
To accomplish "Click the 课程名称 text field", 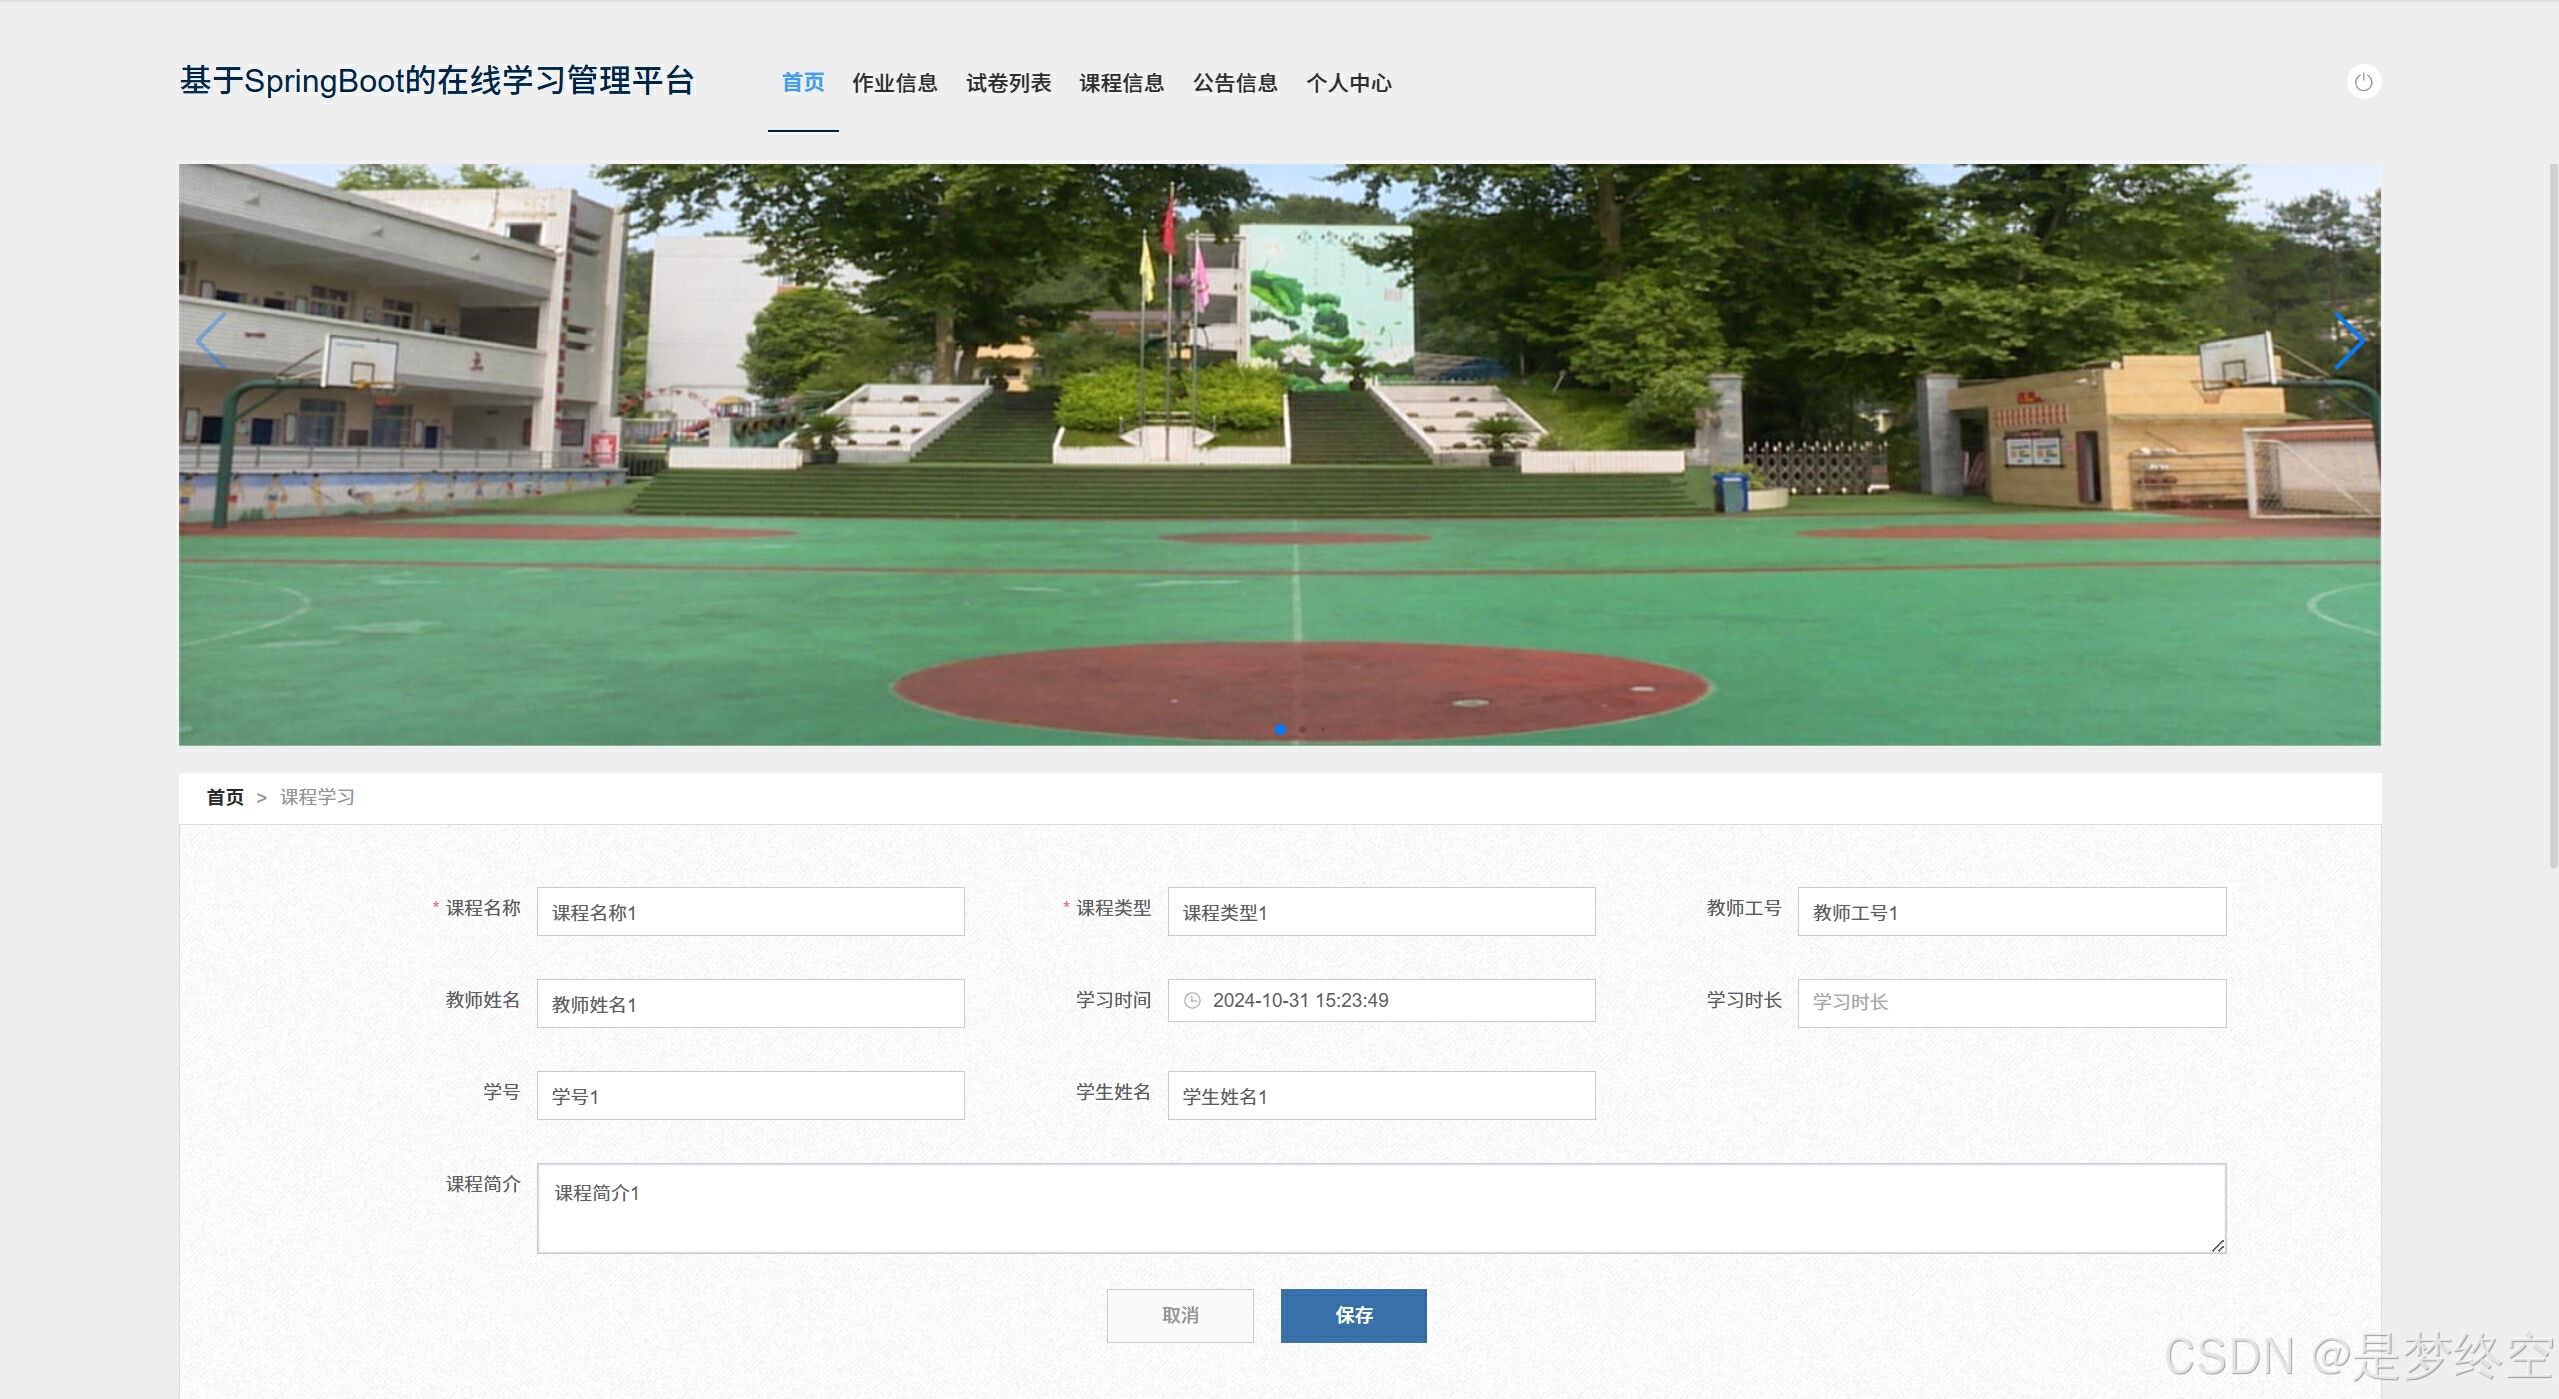I will coord(750,912).
